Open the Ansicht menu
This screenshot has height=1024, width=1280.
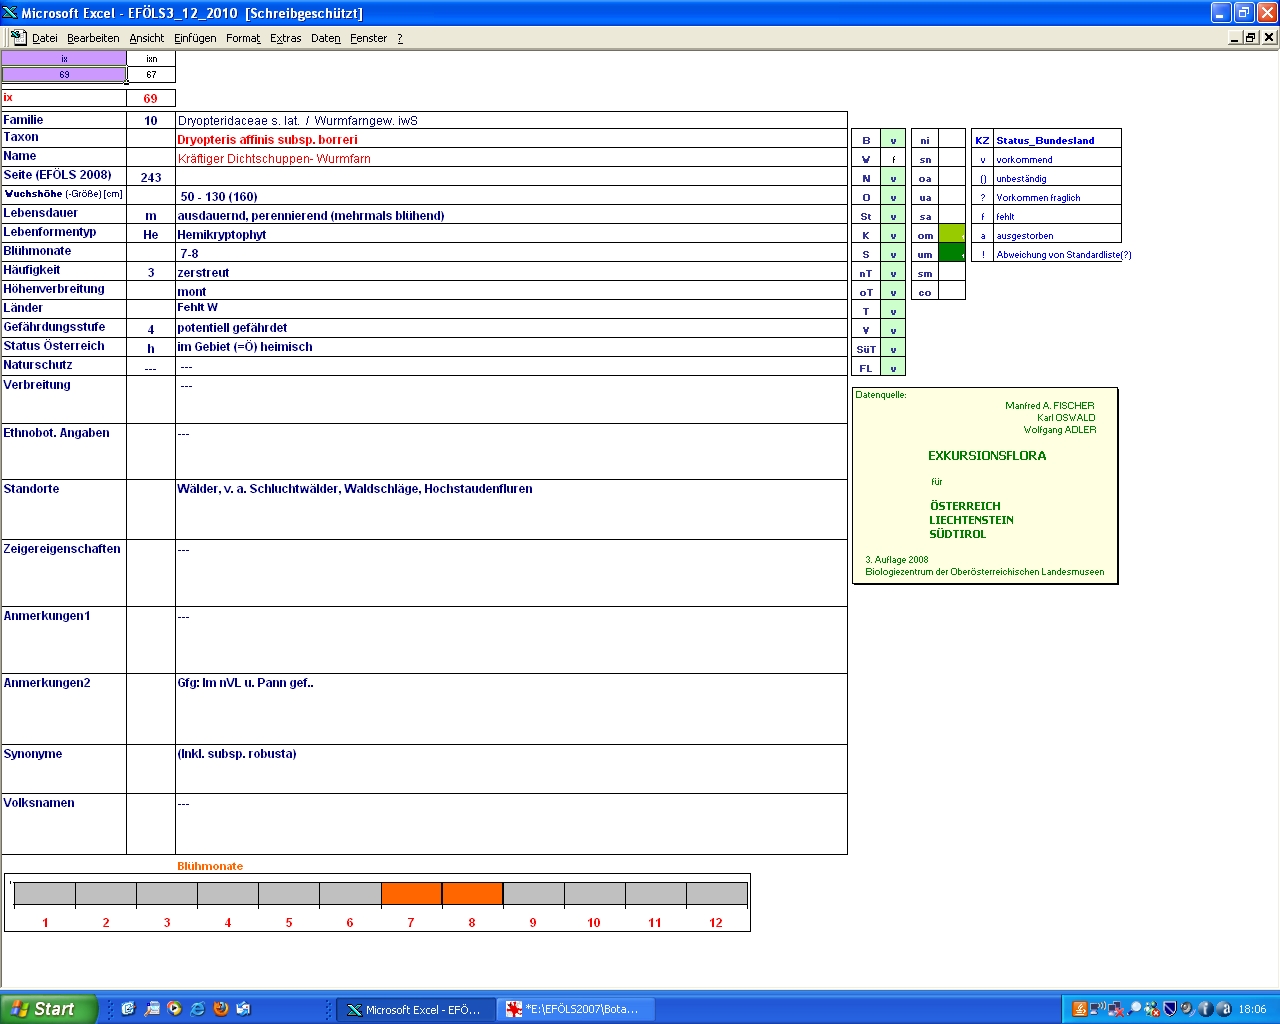click(x=147, y=38)
